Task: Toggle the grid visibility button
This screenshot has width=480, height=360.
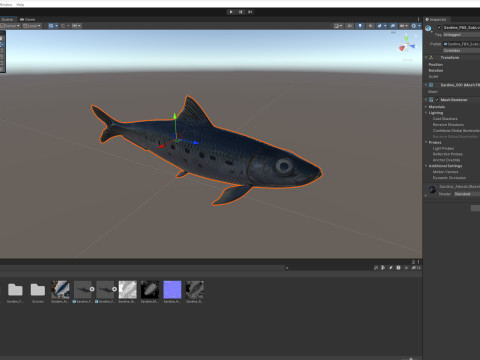Action: 51,26
